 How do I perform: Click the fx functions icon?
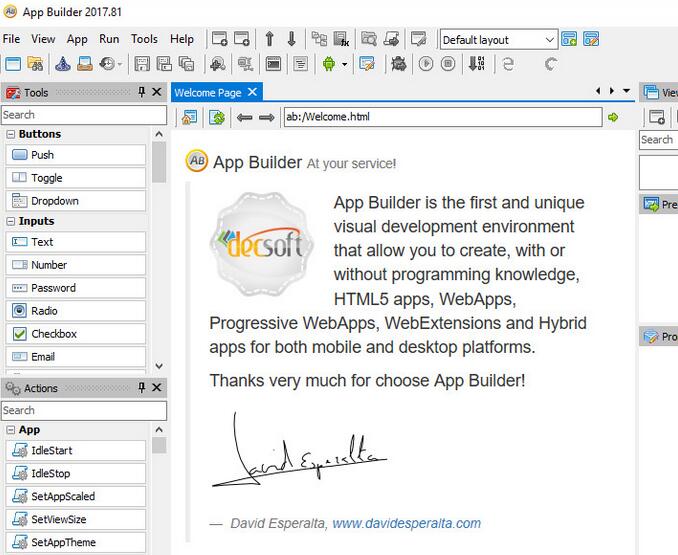click(x=342, y=39)
